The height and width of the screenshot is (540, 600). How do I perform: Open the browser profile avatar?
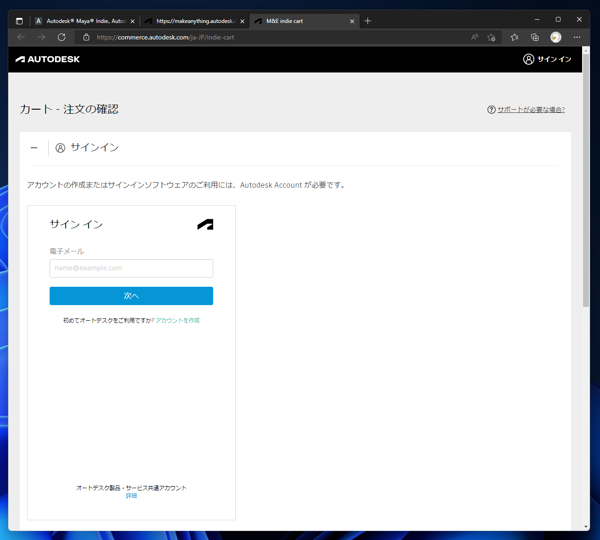[x=556, y=37]
